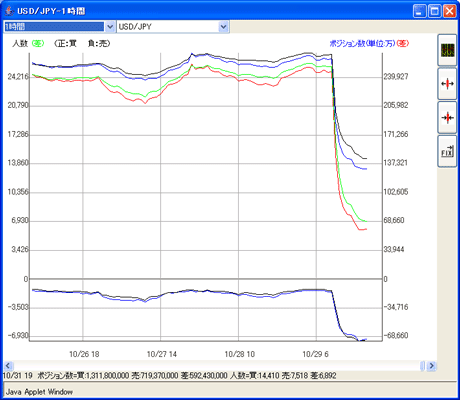
Task: Toggle the red 差 marker beside ポジション数
Action: coord(403,43)
